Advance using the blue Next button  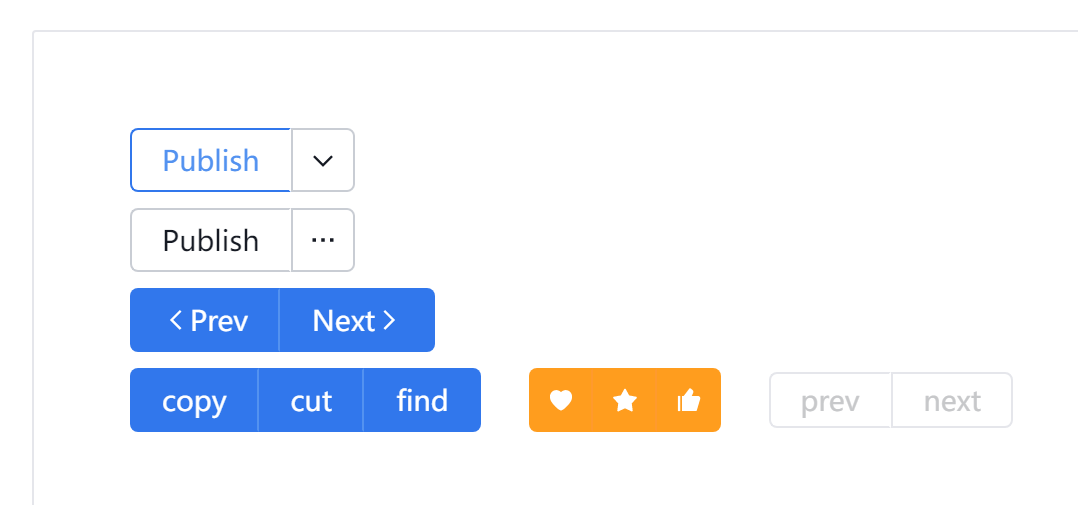tap(357, 319)
